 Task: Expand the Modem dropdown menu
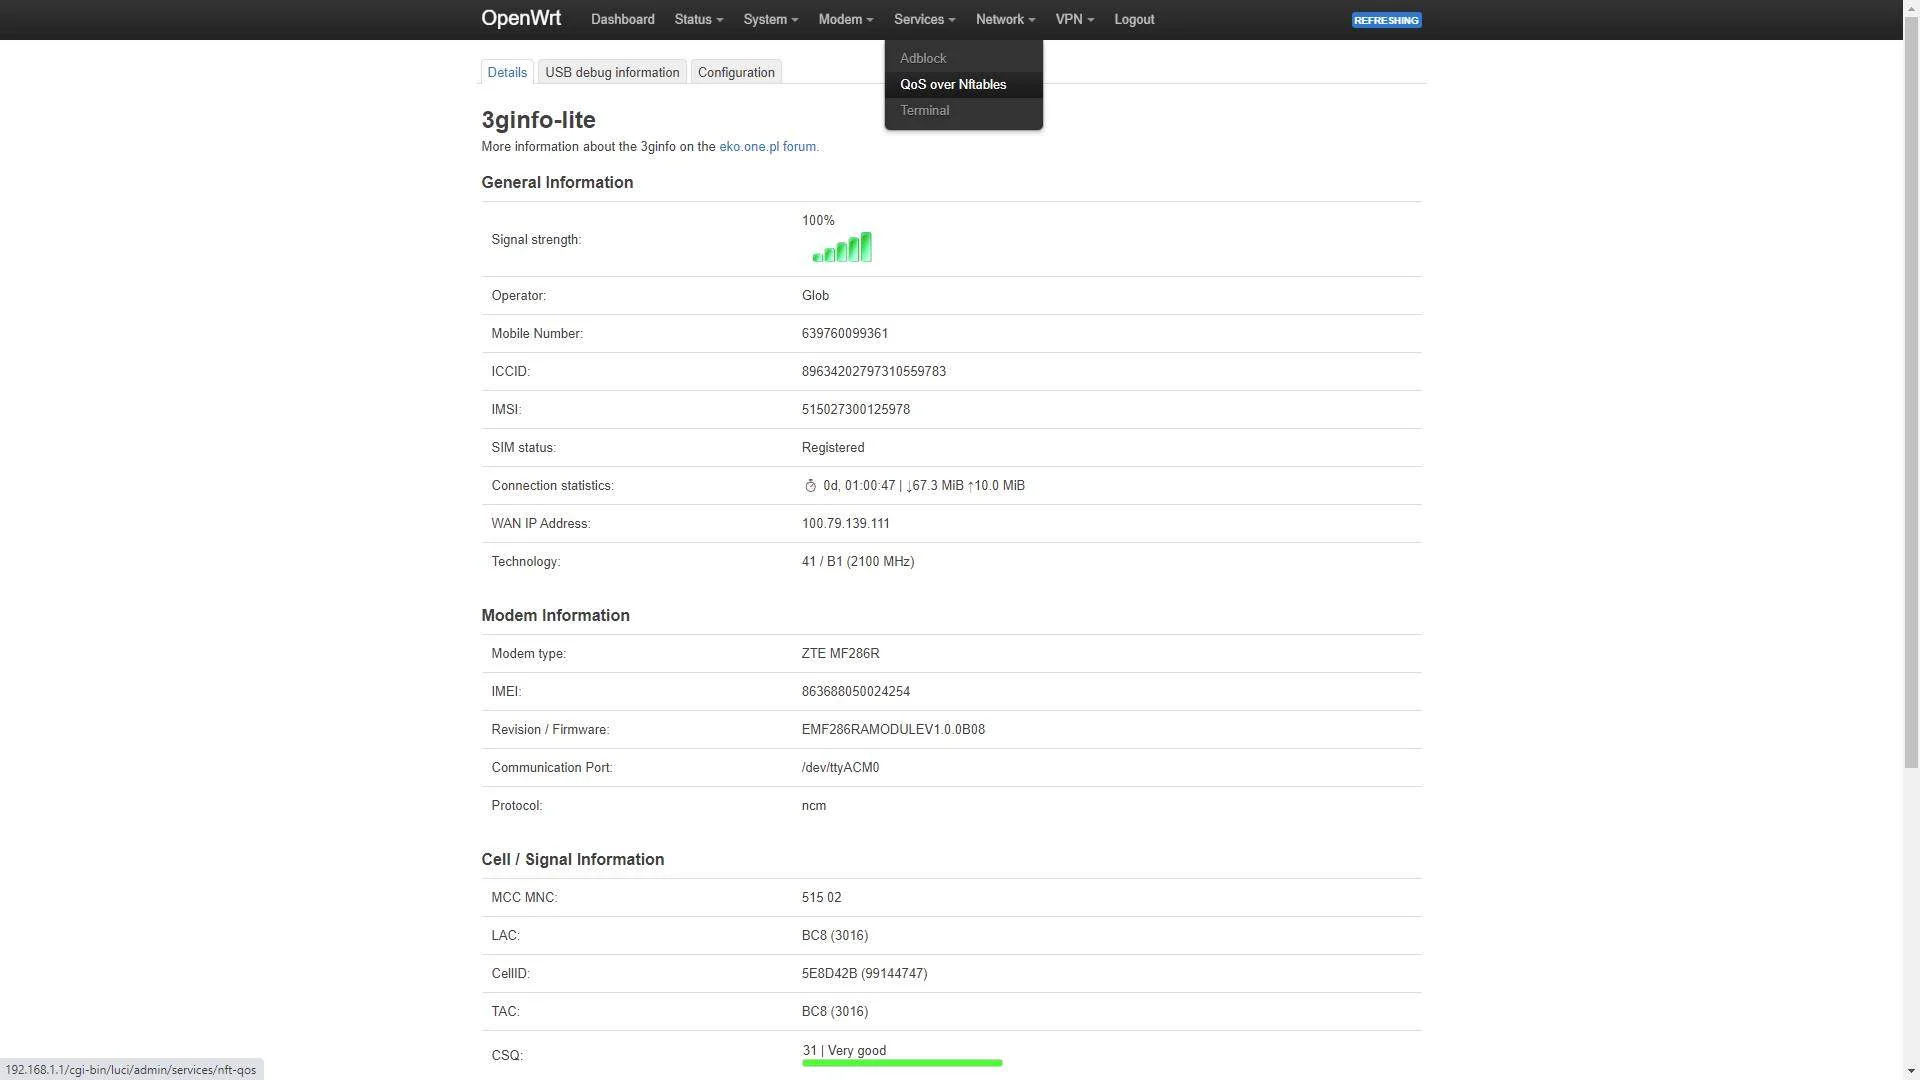[845, 19]
